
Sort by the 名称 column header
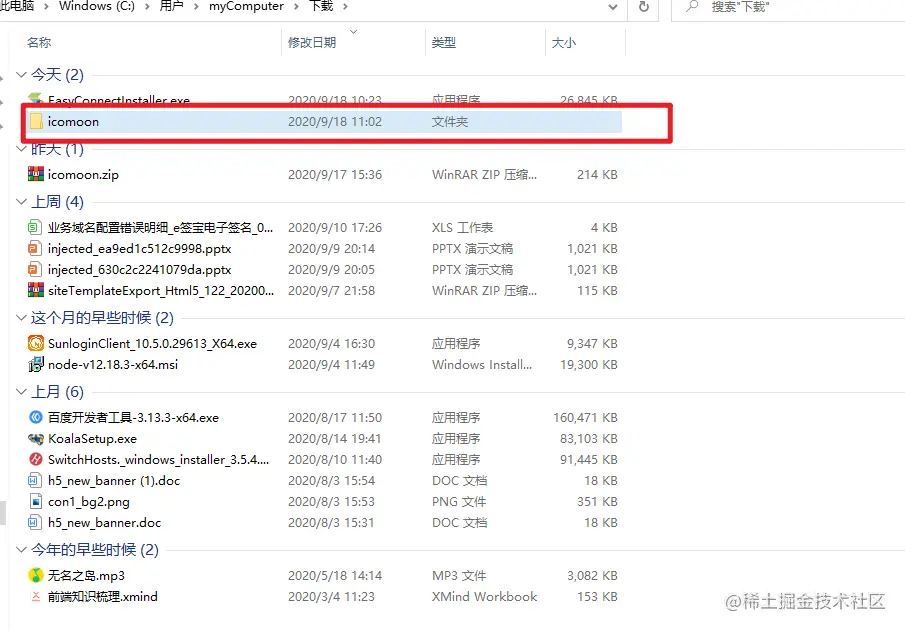tap(39, 42)
